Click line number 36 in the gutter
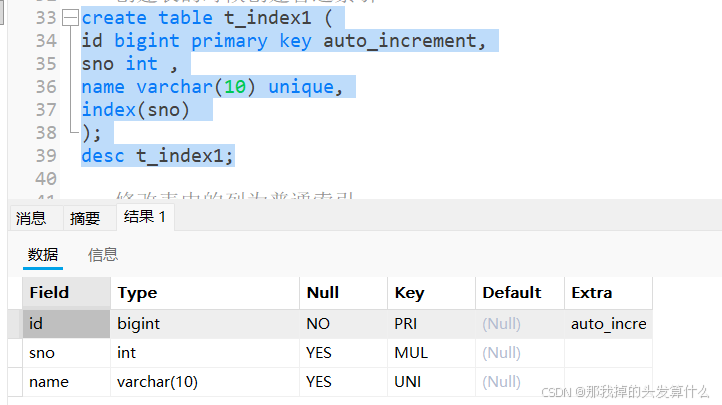Screen dimensions: 722x405 point(46,87)
